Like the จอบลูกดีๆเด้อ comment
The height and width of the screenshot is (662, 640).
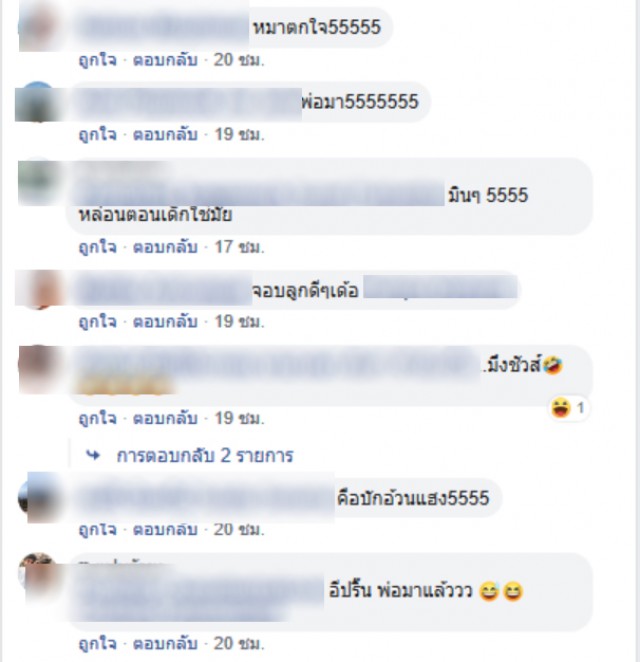(98, 322)
